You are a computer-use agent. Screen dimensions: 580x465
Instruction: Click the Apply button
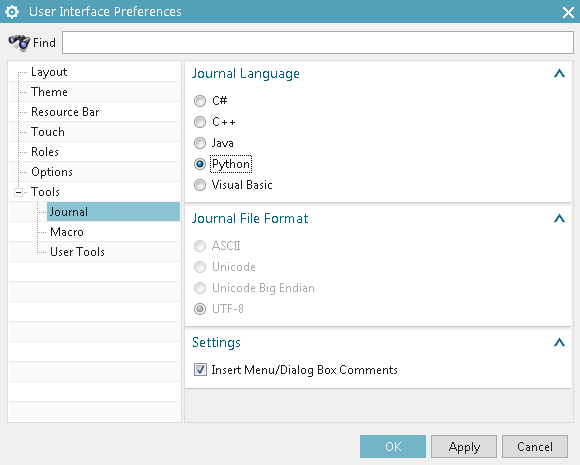pos(464,447)
